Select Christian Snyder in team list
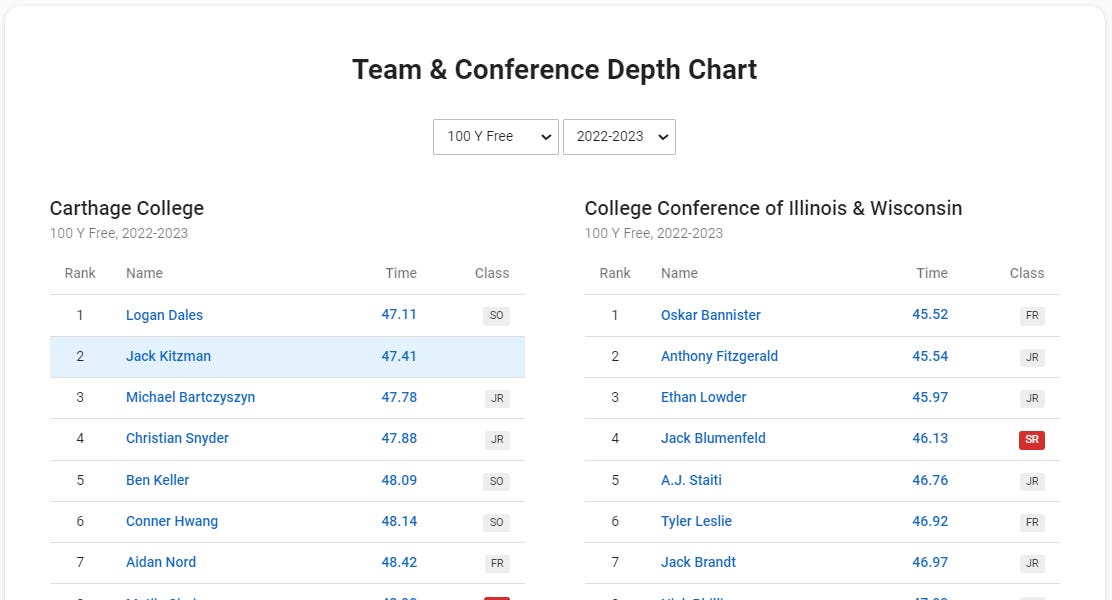Screen dimensions: 1112x600 [177, 438]
